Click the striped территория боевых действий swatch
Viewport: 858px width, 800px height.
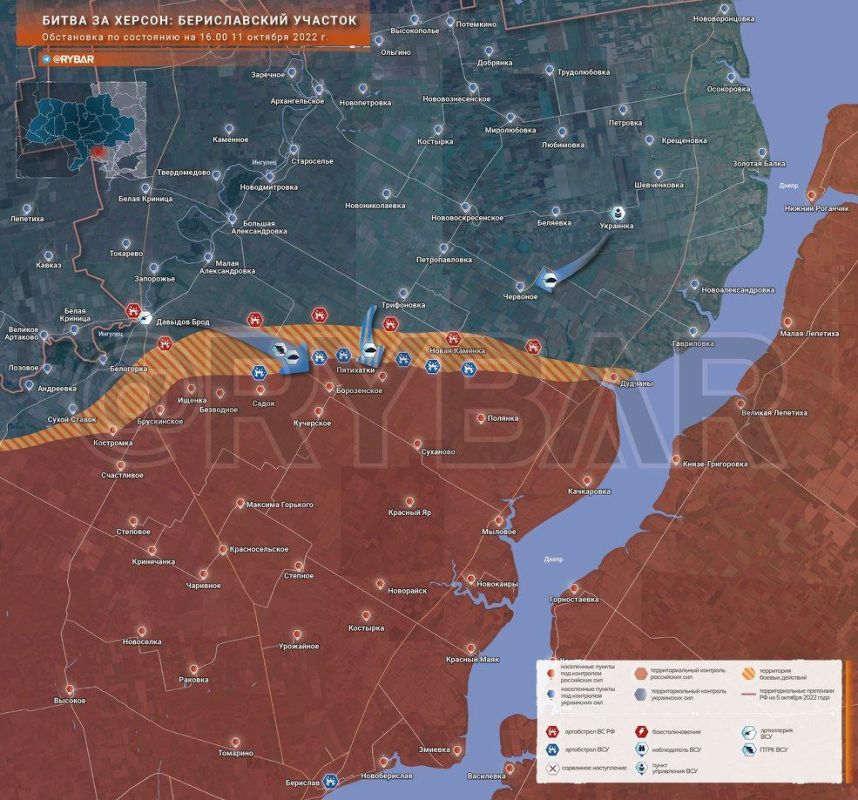pos(749,672)
